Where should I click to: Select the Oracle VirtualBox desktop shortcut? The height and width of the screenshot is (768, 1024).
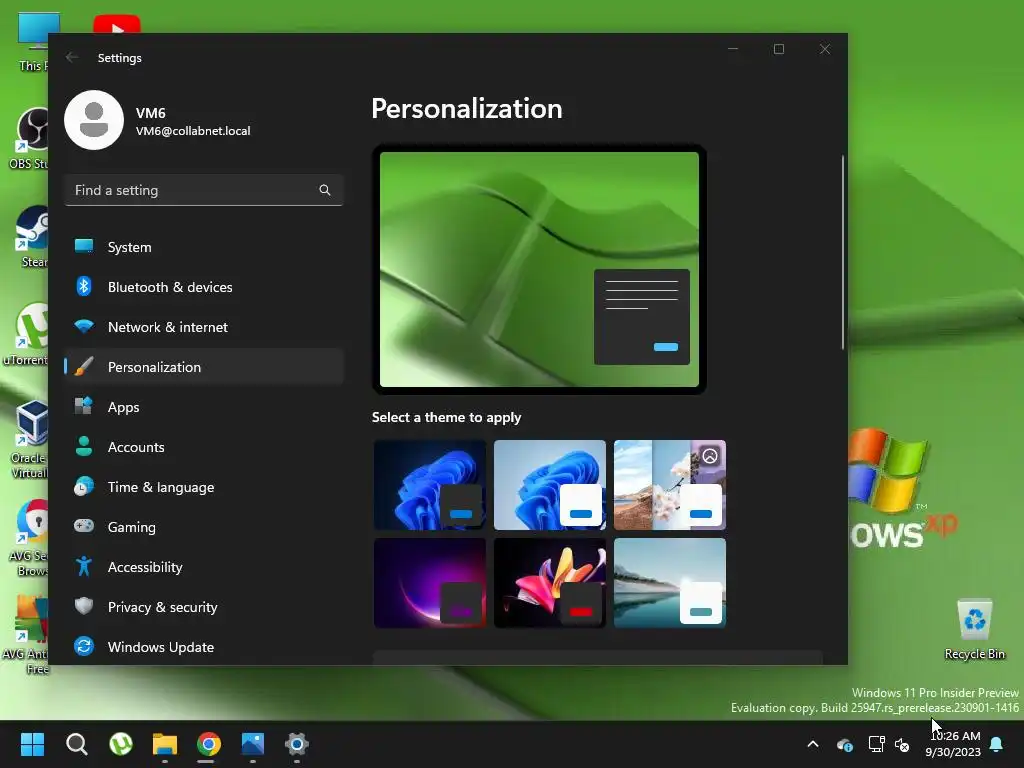(x=29, y=440)
